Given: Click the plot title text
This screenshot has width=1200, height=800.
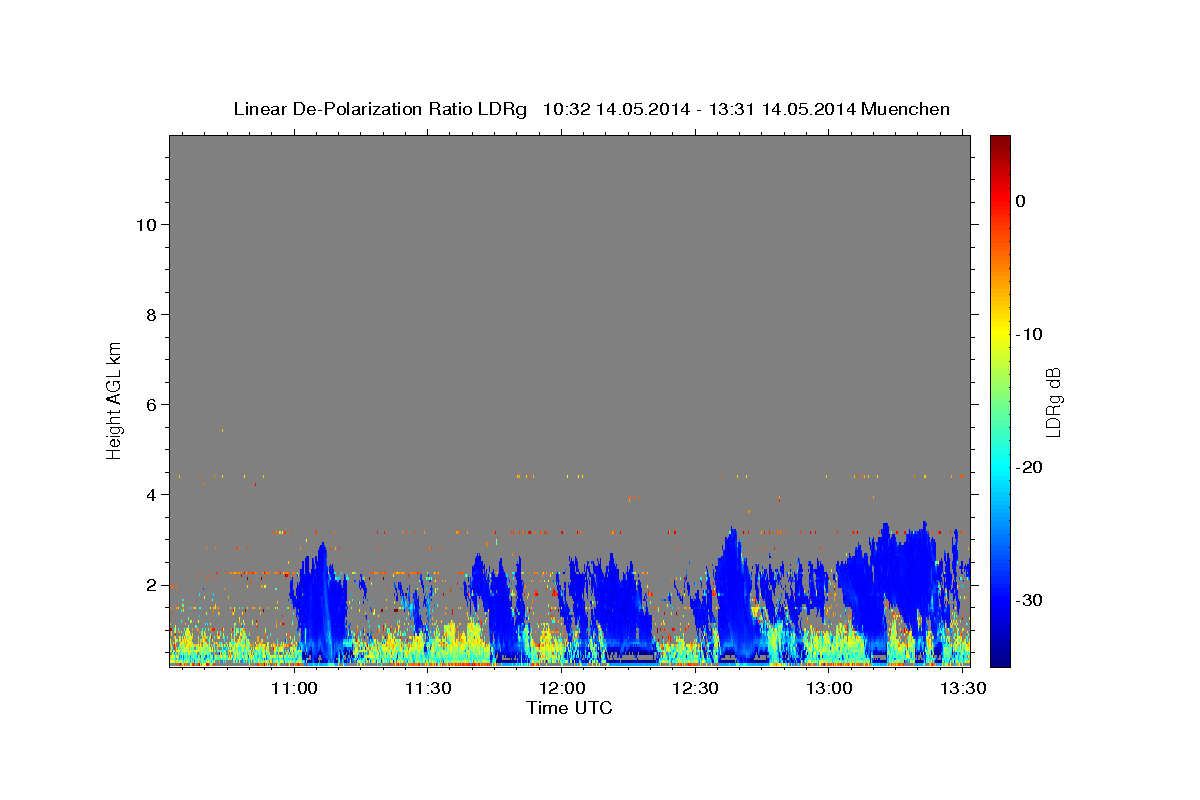Looking at the screenshot, I should [591, 109].
